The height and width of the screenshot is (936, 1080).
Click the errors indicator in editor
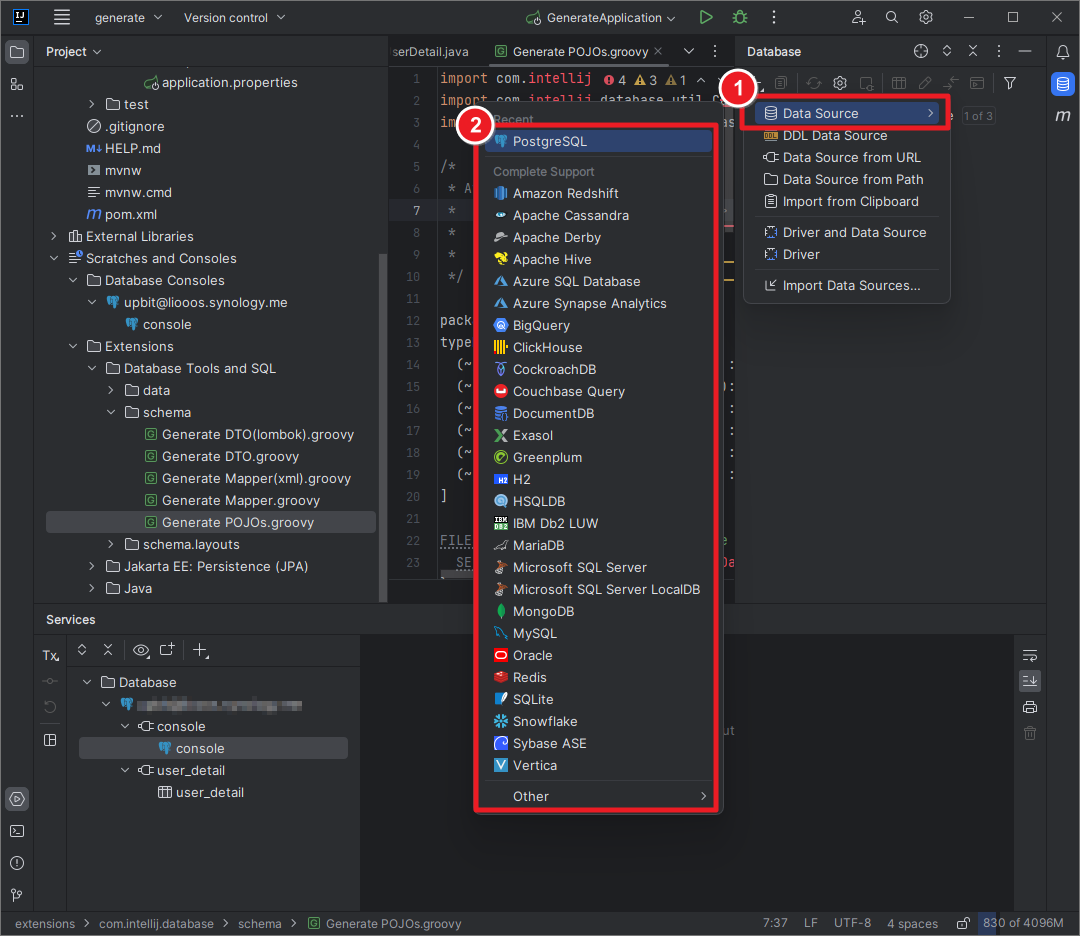[615, 81]
